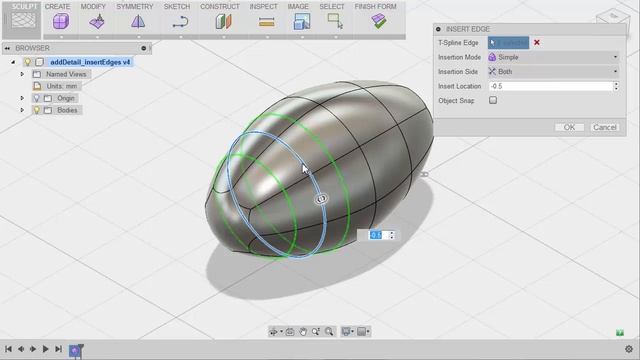Open the Modify menu
640x360 pixels.
pos(93,7)
